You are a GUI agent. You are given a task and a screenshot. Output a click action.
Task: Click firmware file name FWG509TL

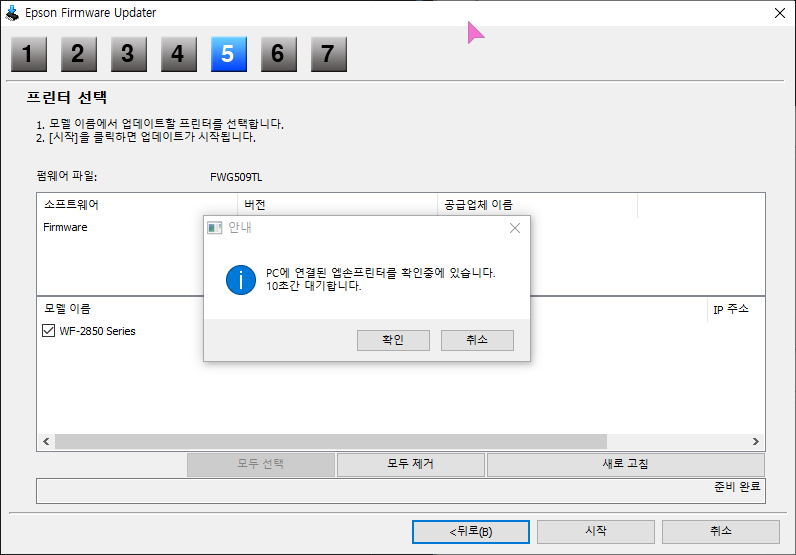[236, 177]
